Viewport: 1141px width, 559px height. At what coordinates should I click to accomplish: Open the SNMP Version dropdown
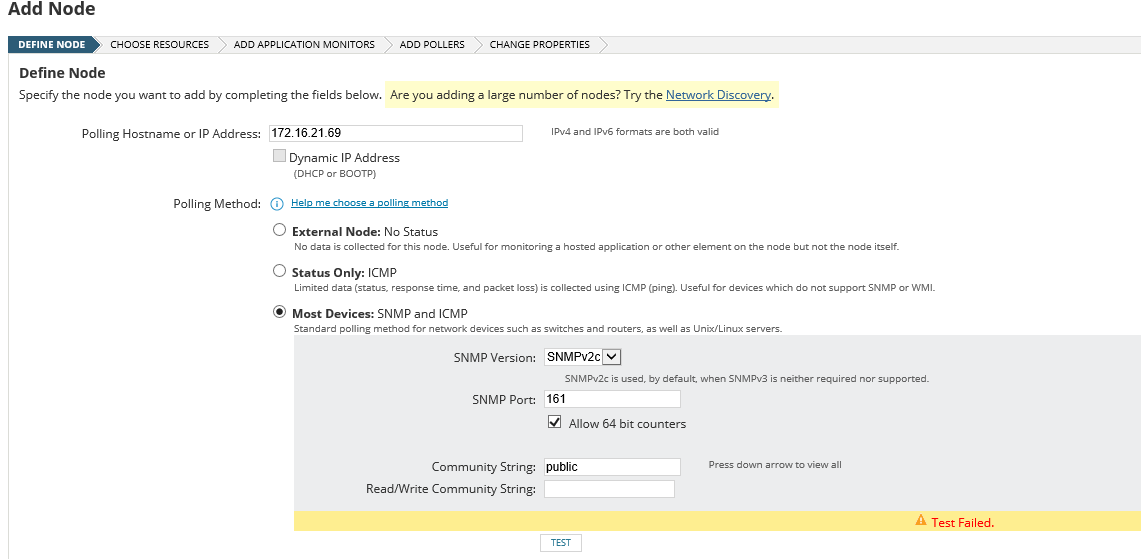pyautogui.click(x=582, y=357)
